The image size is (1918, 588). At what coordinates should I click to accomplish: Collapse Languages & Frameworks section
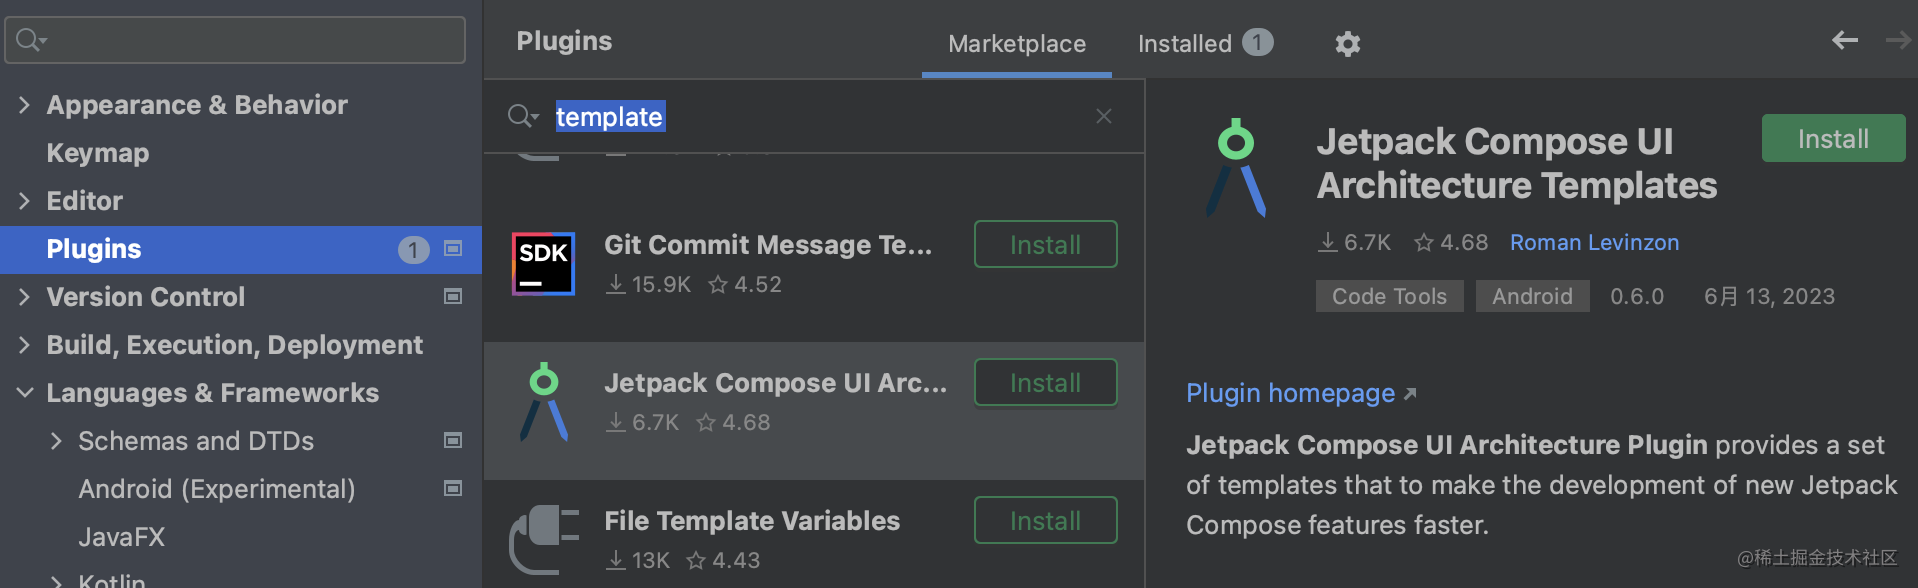click(x=25, y=393)
